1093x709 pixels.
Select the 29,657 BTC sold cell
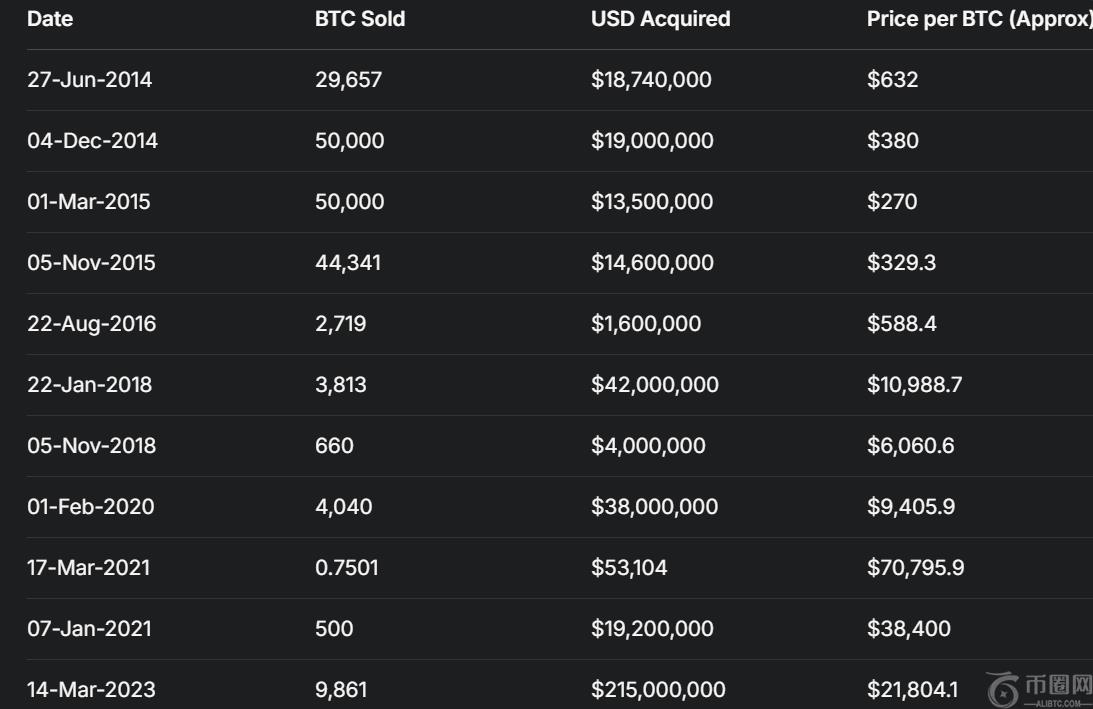[x=348, y=80]
